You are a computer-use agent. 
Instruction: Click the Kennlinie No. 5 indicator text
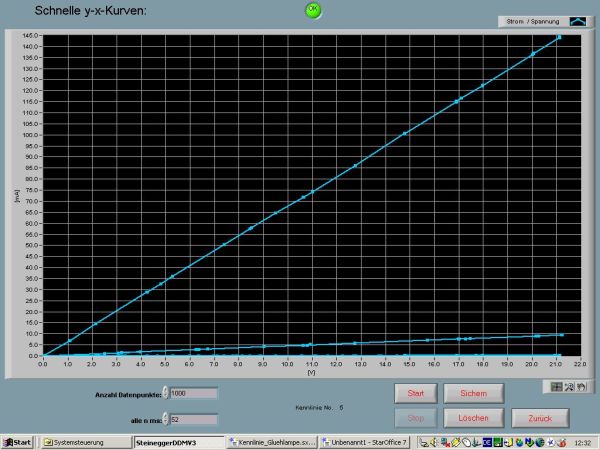tap(319, 408)
